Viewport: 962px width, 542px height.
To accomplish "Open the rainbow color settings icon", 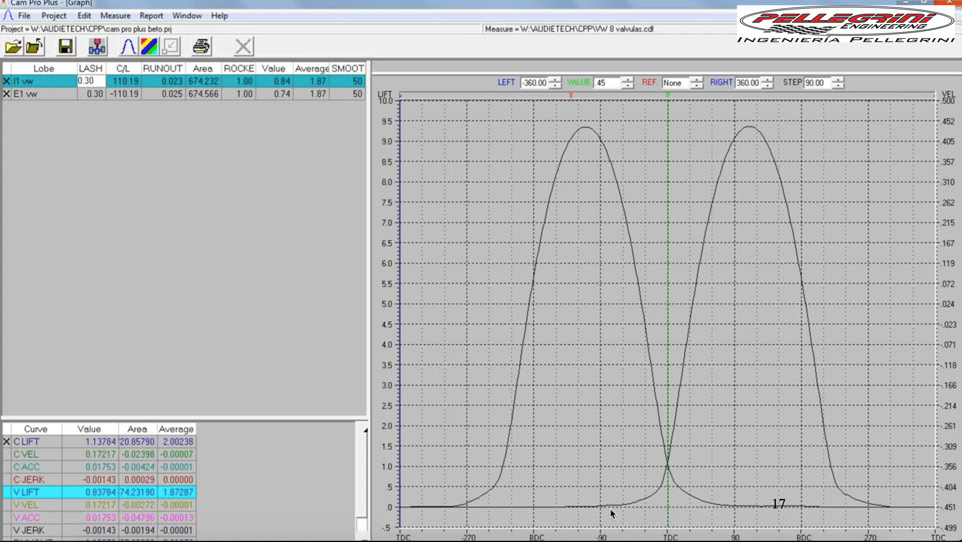I will click(149, 47).
